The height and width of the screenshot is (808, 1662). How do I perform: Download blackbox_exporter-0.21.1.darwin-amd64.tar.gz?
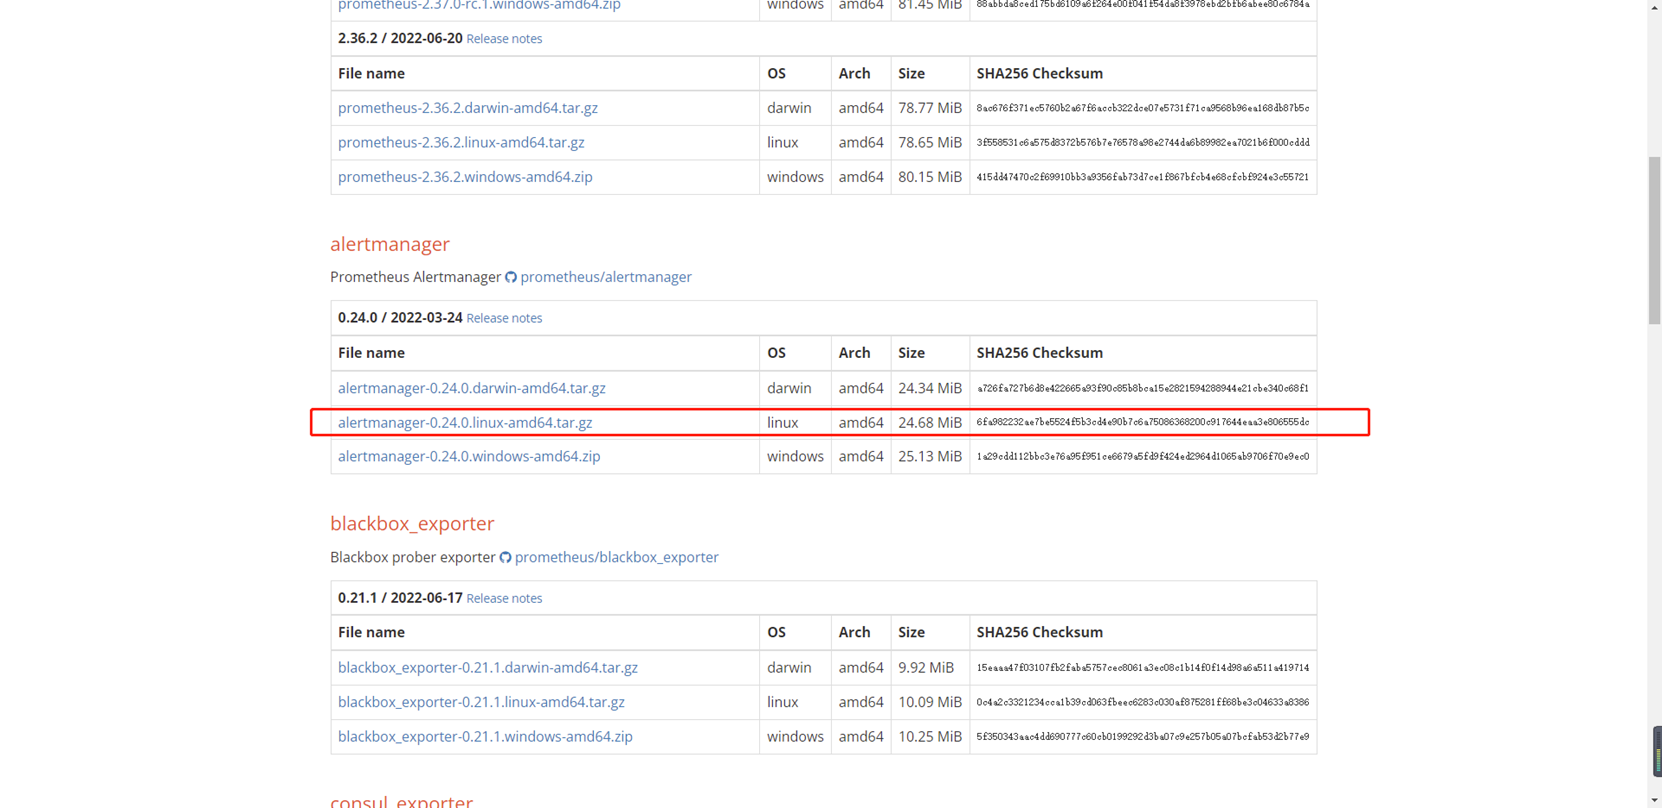pyautogui.click(x=487, y=667)
